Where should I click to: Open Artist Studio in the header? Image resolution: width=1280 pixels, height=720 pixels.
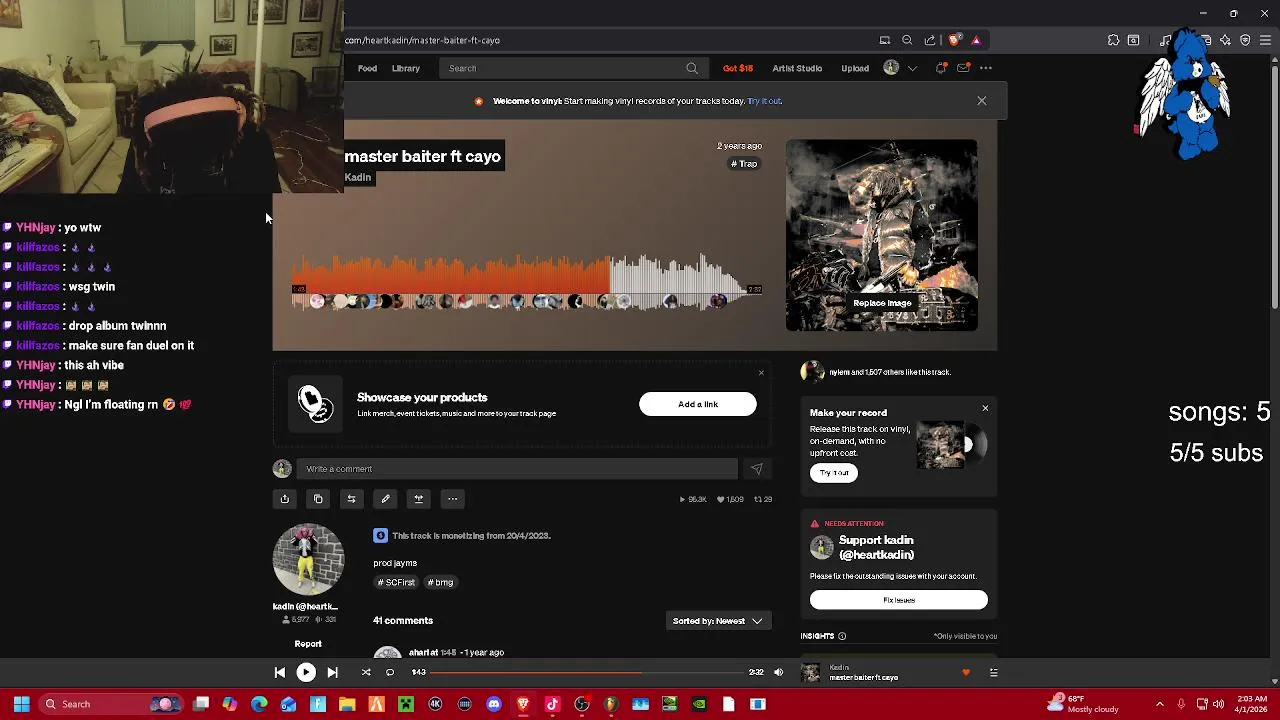[x=797, y=68]
